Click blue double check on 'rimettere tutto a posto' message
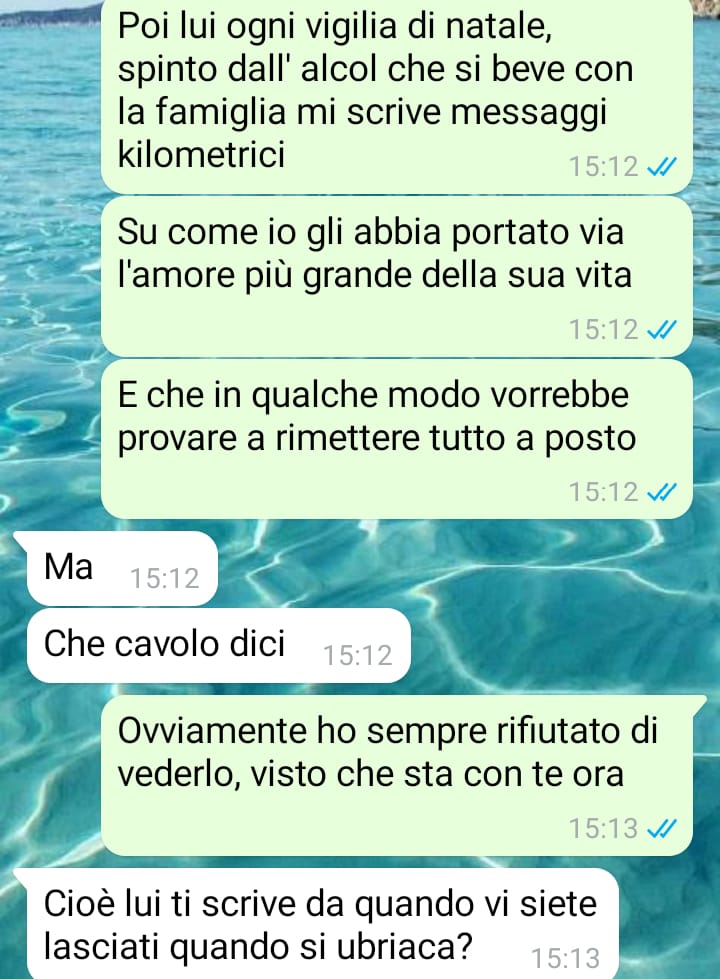720x979 pixels. (x=661, y=492)
